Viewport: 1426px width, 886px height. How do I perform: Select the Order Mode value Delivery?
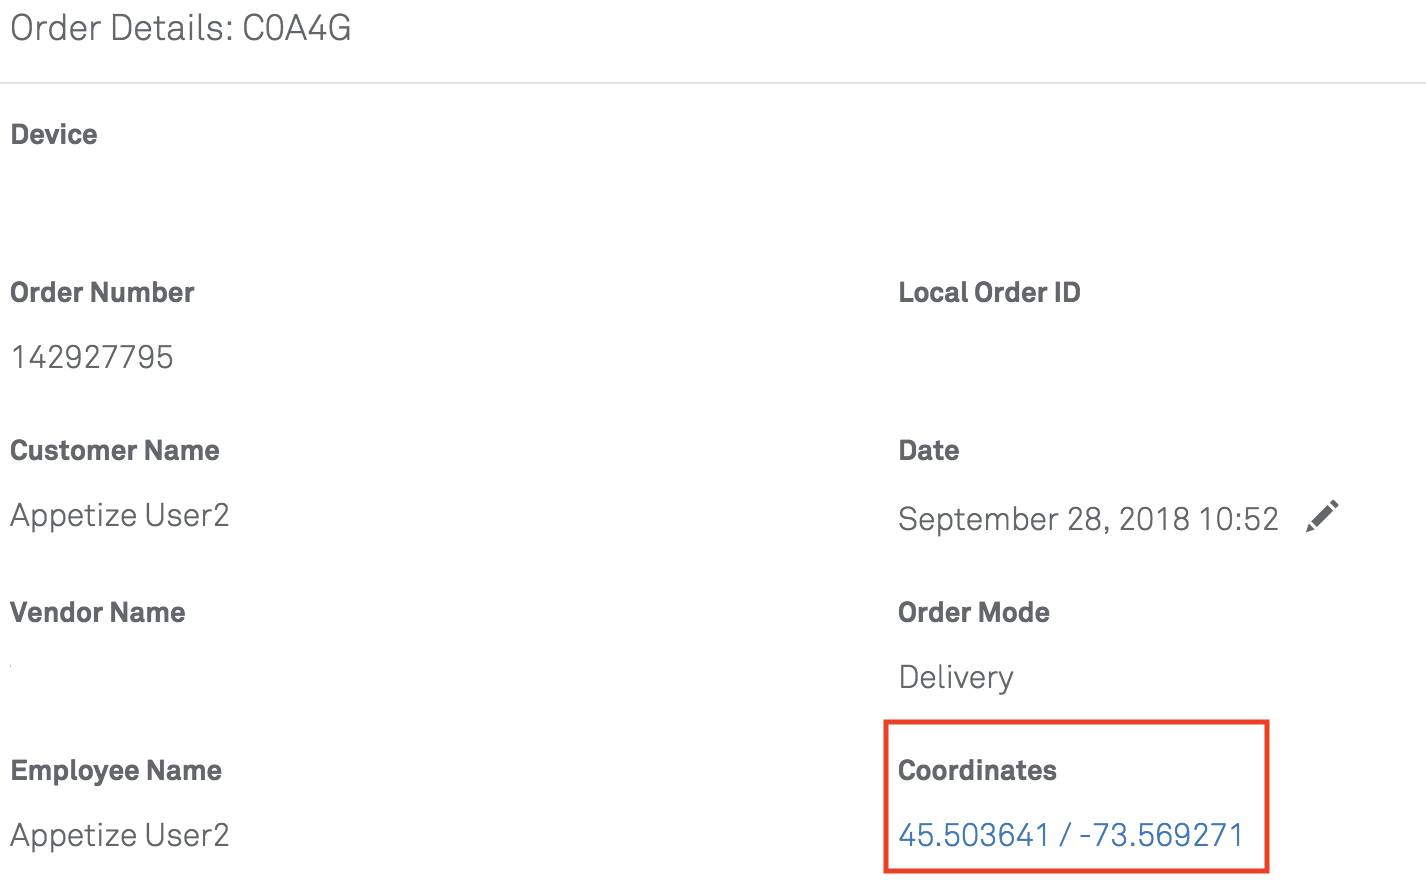[955, 677]
